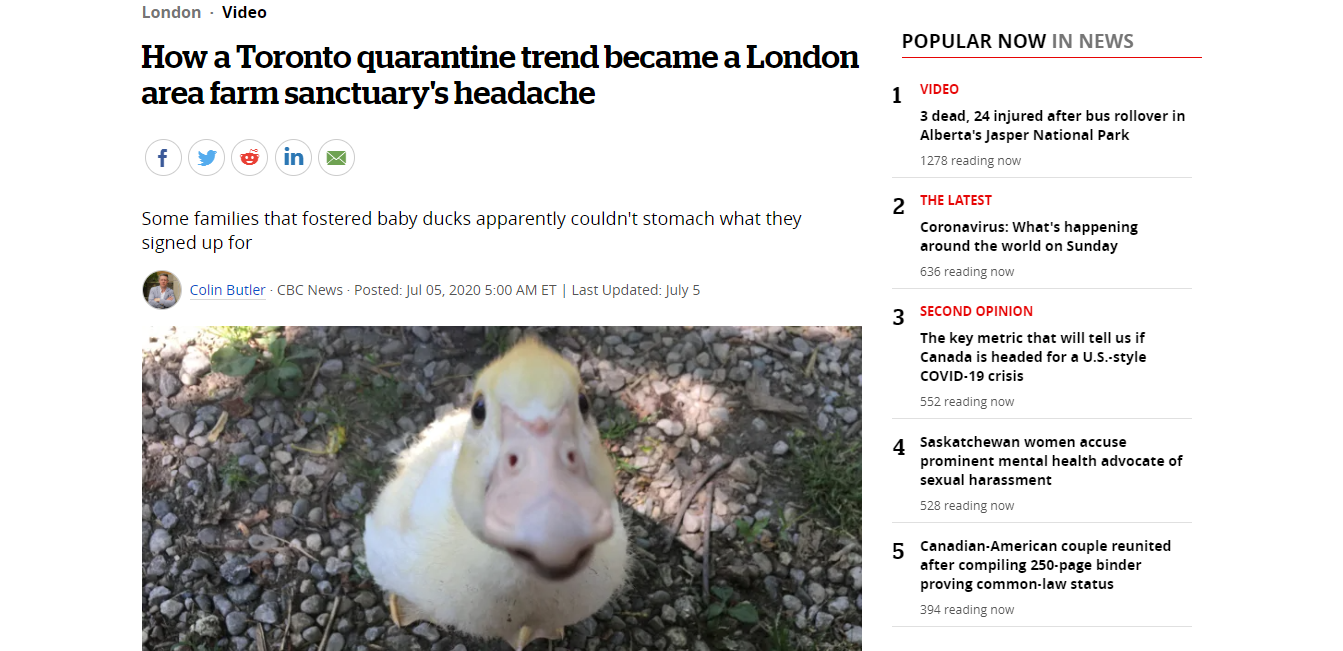Click the Popular Now in News heading
The image size is (1343, 651).
[x=1017, y=41]
